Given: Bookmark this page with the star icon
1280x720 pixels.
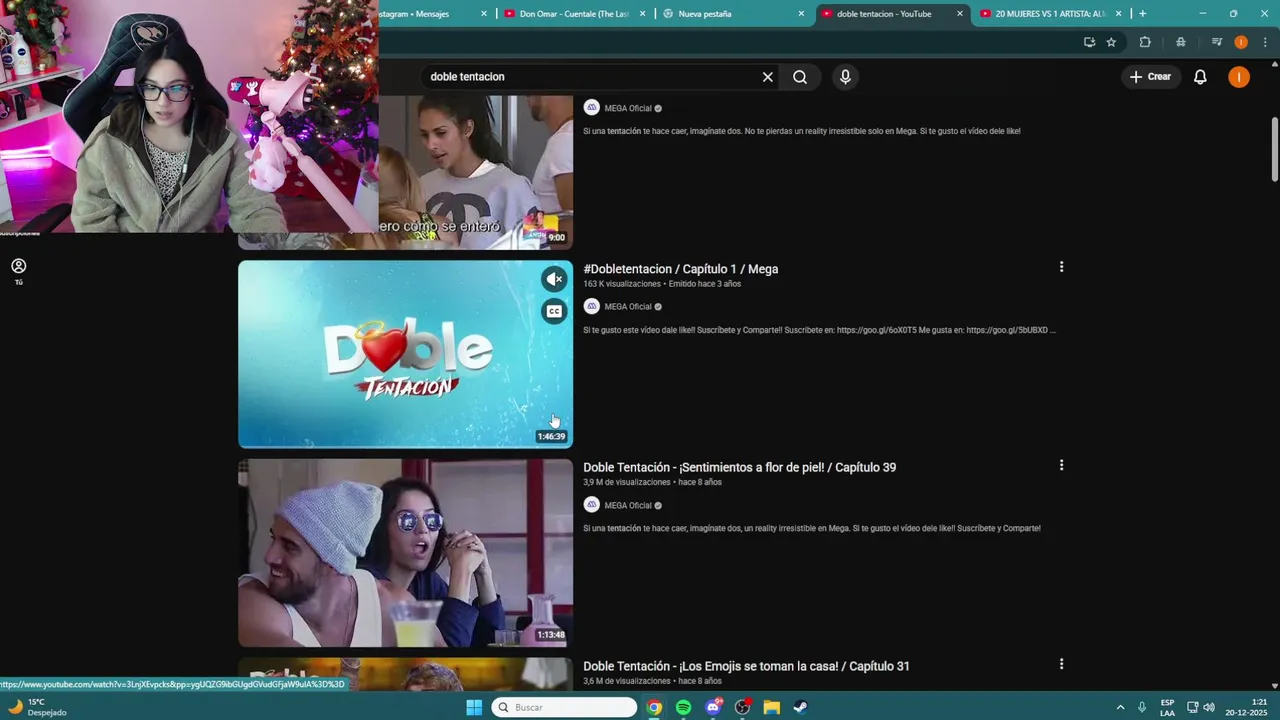Looking at the screenshot, I should (x=1111, y=42).
